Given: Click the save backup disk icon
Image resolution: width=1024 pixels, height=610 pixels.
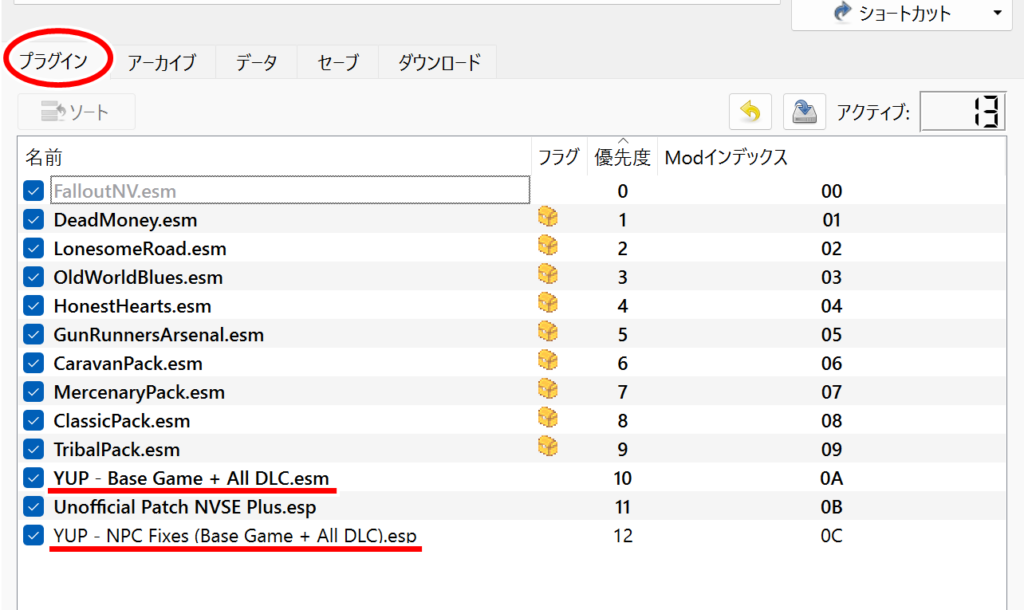Looking at the screenshot, I should 803,113.
